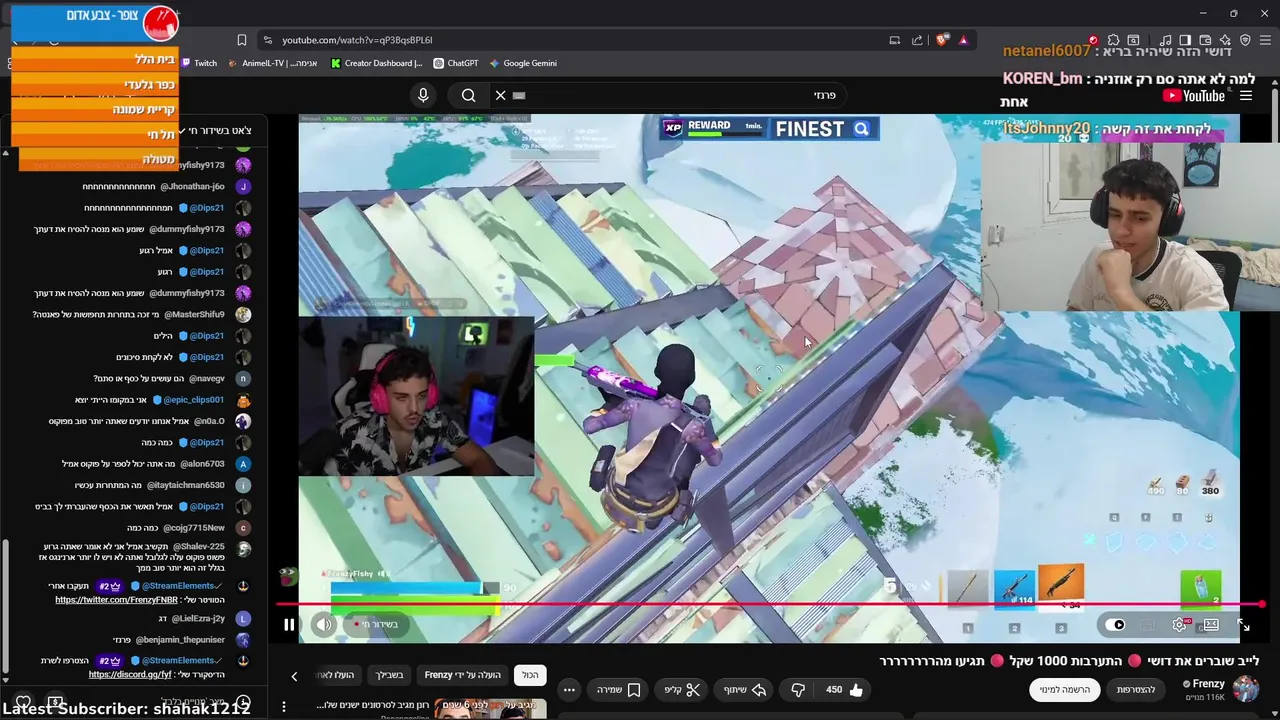Bookmark this page icon in toolbar
Viewport: 1280px width, 720px height.
point(242,40)
